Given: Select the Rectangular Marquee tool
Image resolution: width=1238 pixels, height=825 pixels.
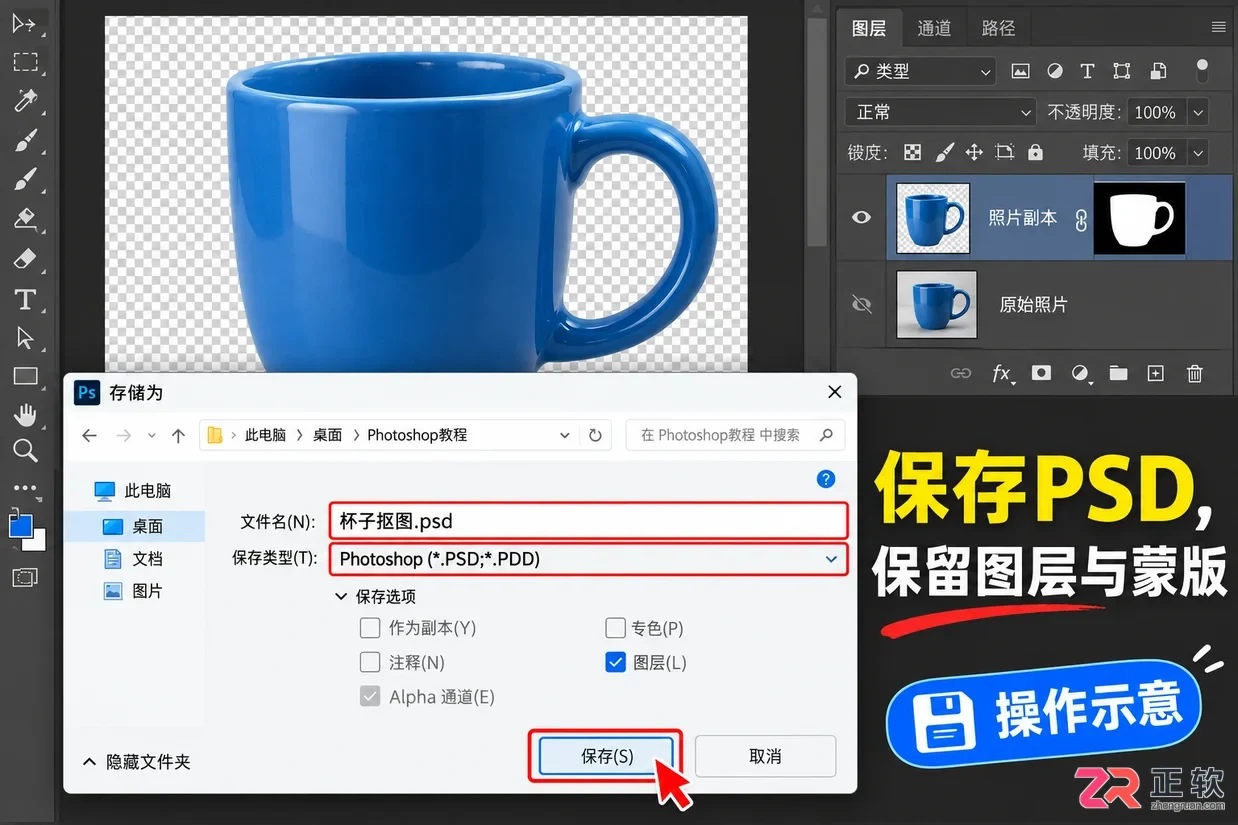Looking at the screenshot, I should point(25,62).
